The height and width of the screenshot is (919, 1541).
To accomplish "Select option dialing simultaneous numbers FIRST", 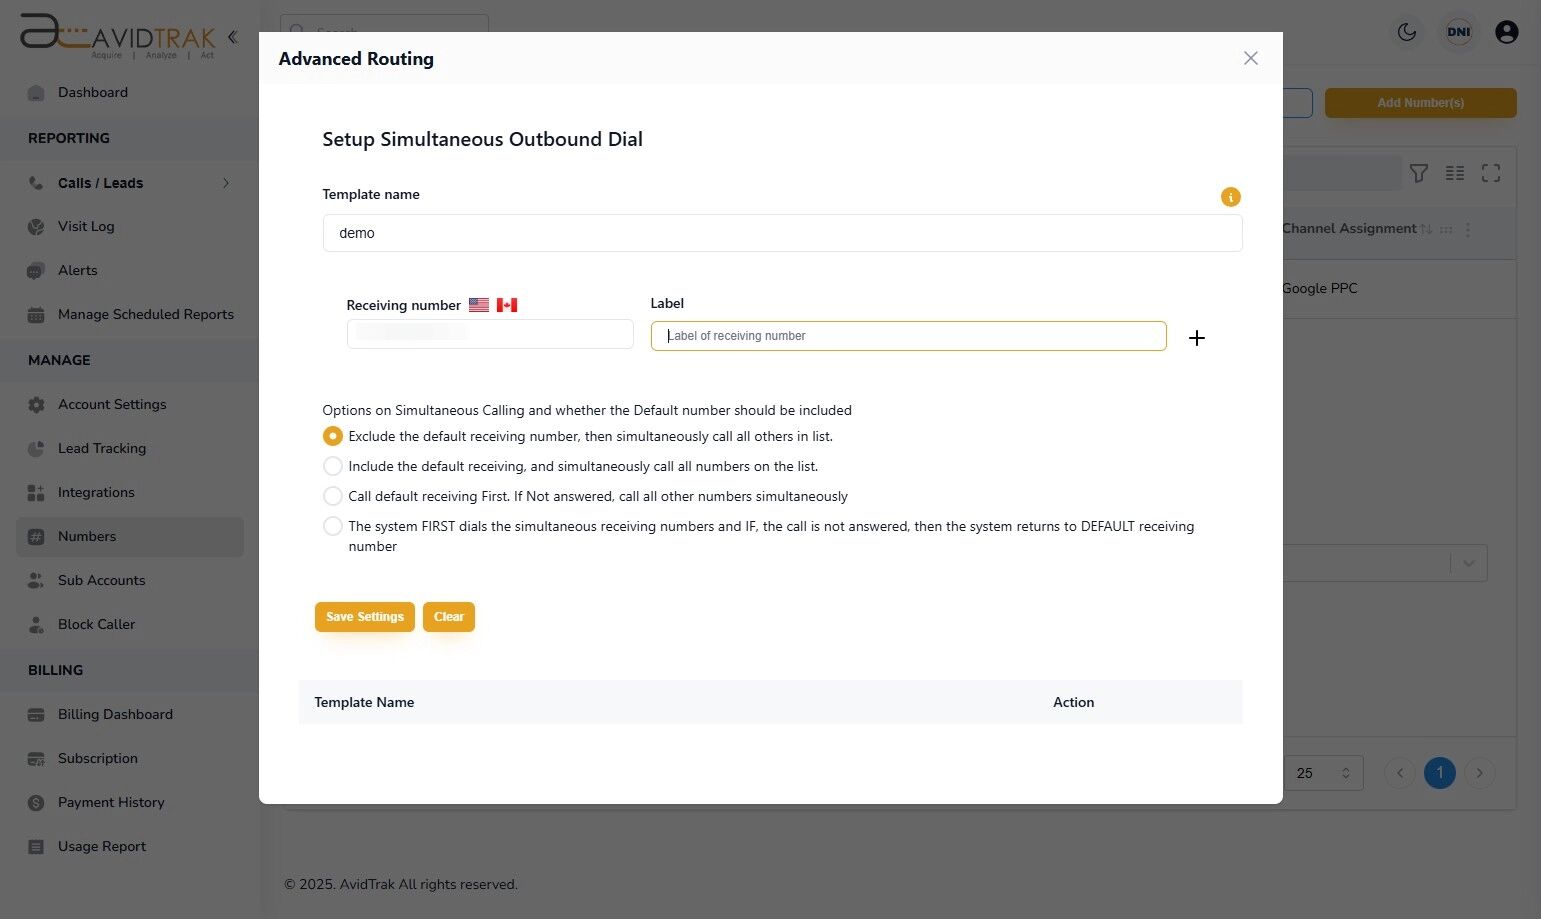I will coord(333,526).
